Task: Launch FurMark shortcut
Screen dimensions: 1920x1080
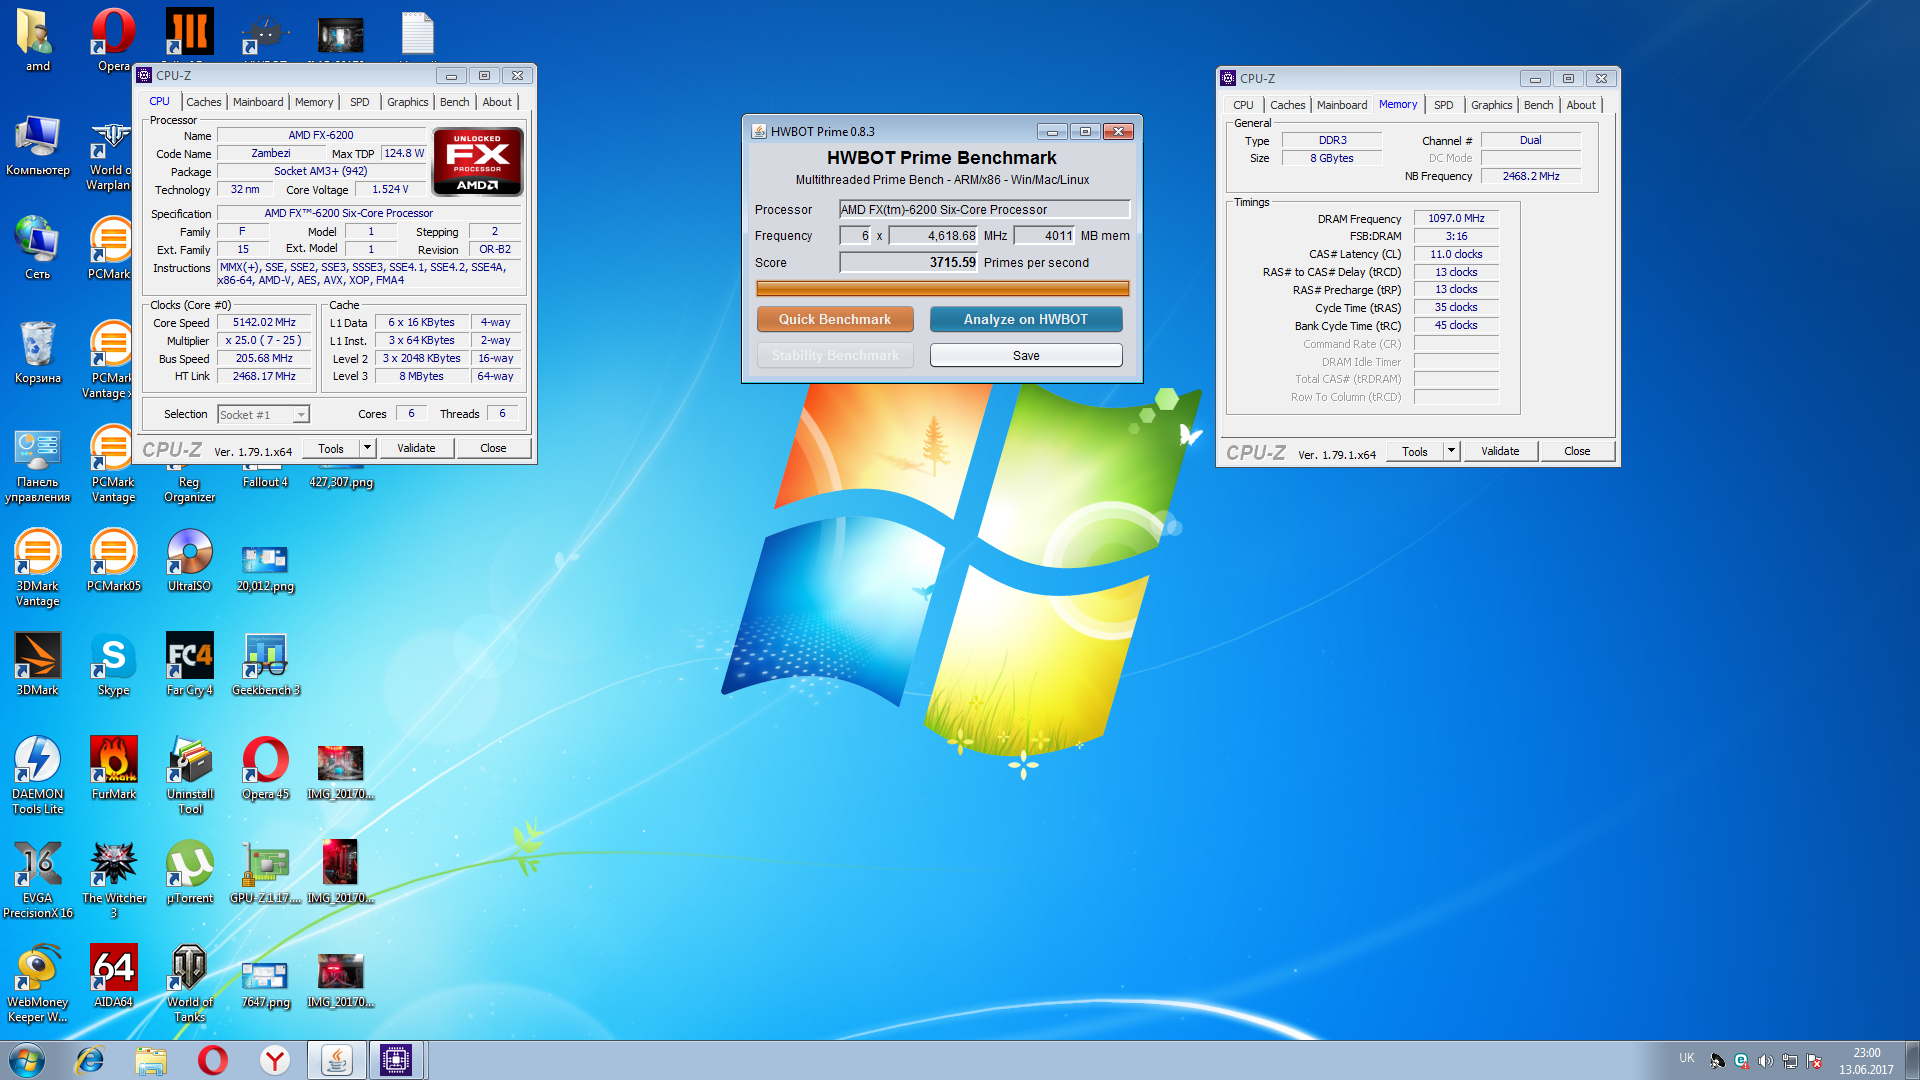Action: [113, 768]
